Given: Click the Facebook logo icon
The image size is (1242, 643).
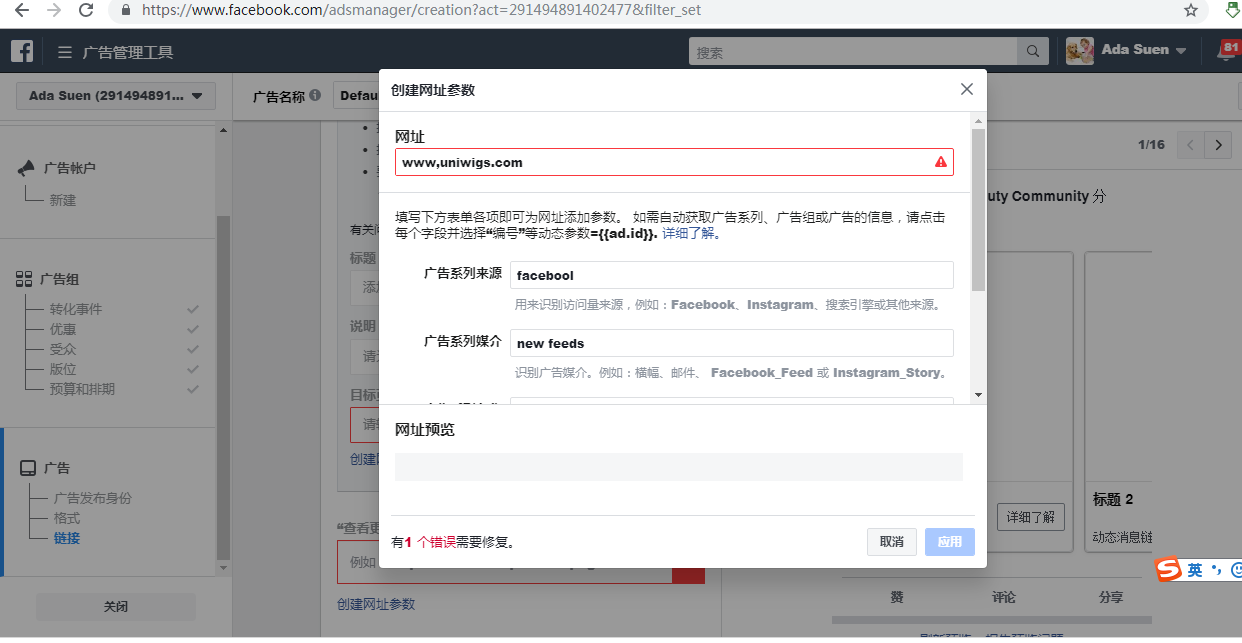Looking at the screenshot, I should pyautogui.click(x=22, y=51).
